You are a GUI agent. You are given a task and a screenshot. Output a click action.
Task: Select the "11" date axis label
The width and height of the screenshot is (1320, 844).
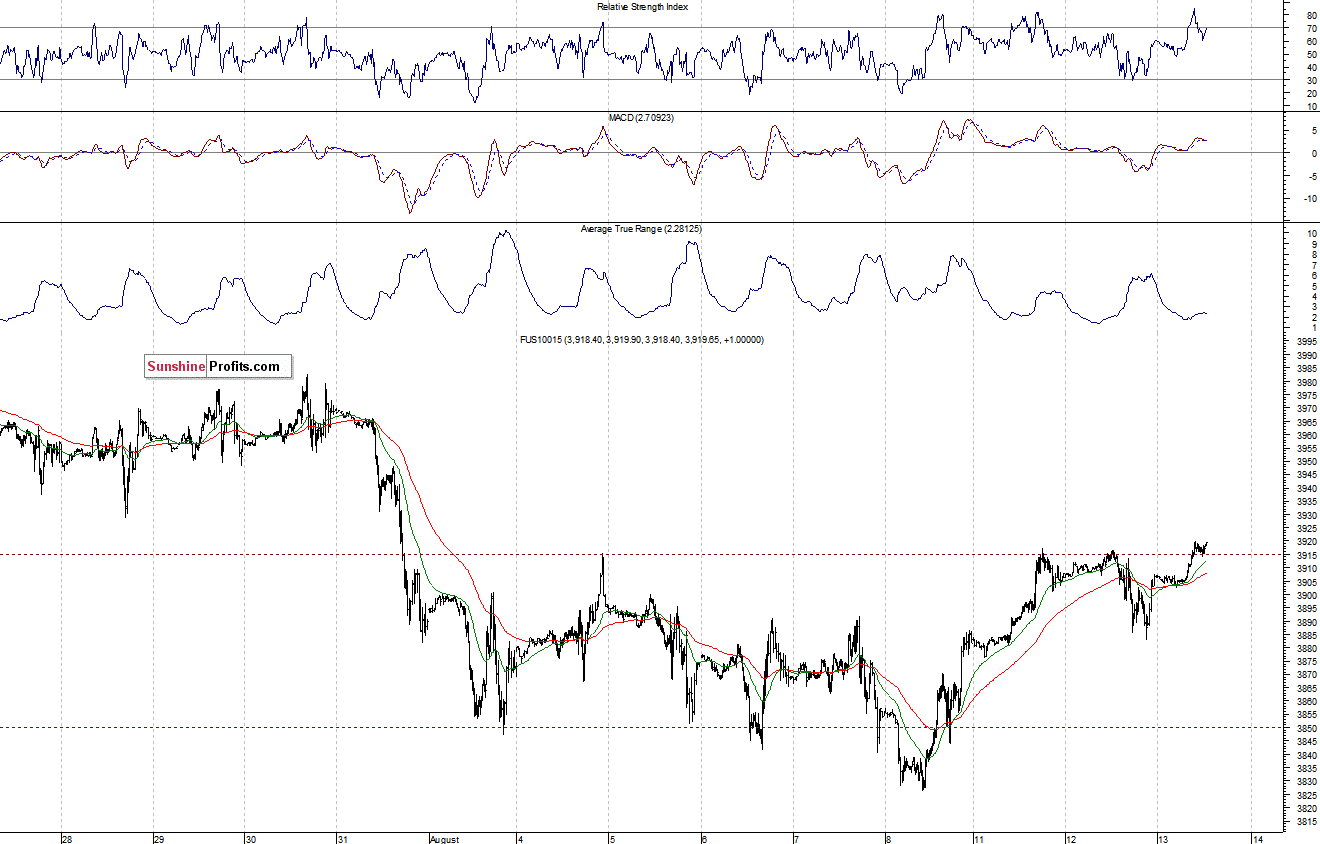tap(978, 838)
